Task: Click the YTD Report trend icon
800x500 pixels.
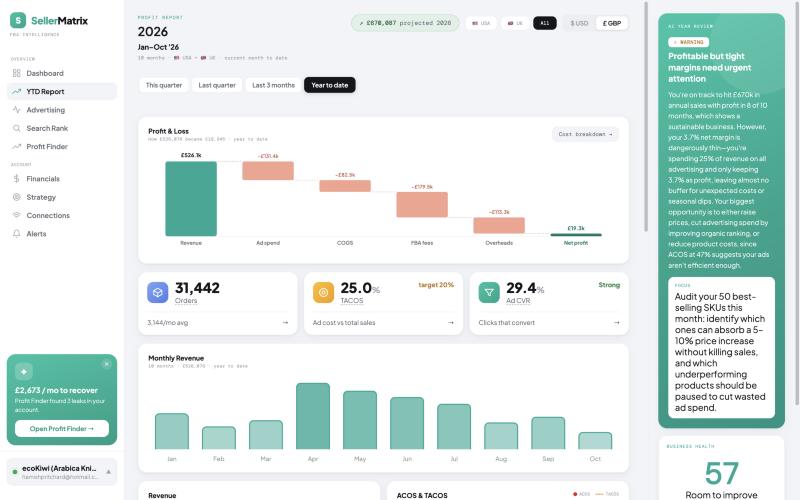Action: click(16, 91)
